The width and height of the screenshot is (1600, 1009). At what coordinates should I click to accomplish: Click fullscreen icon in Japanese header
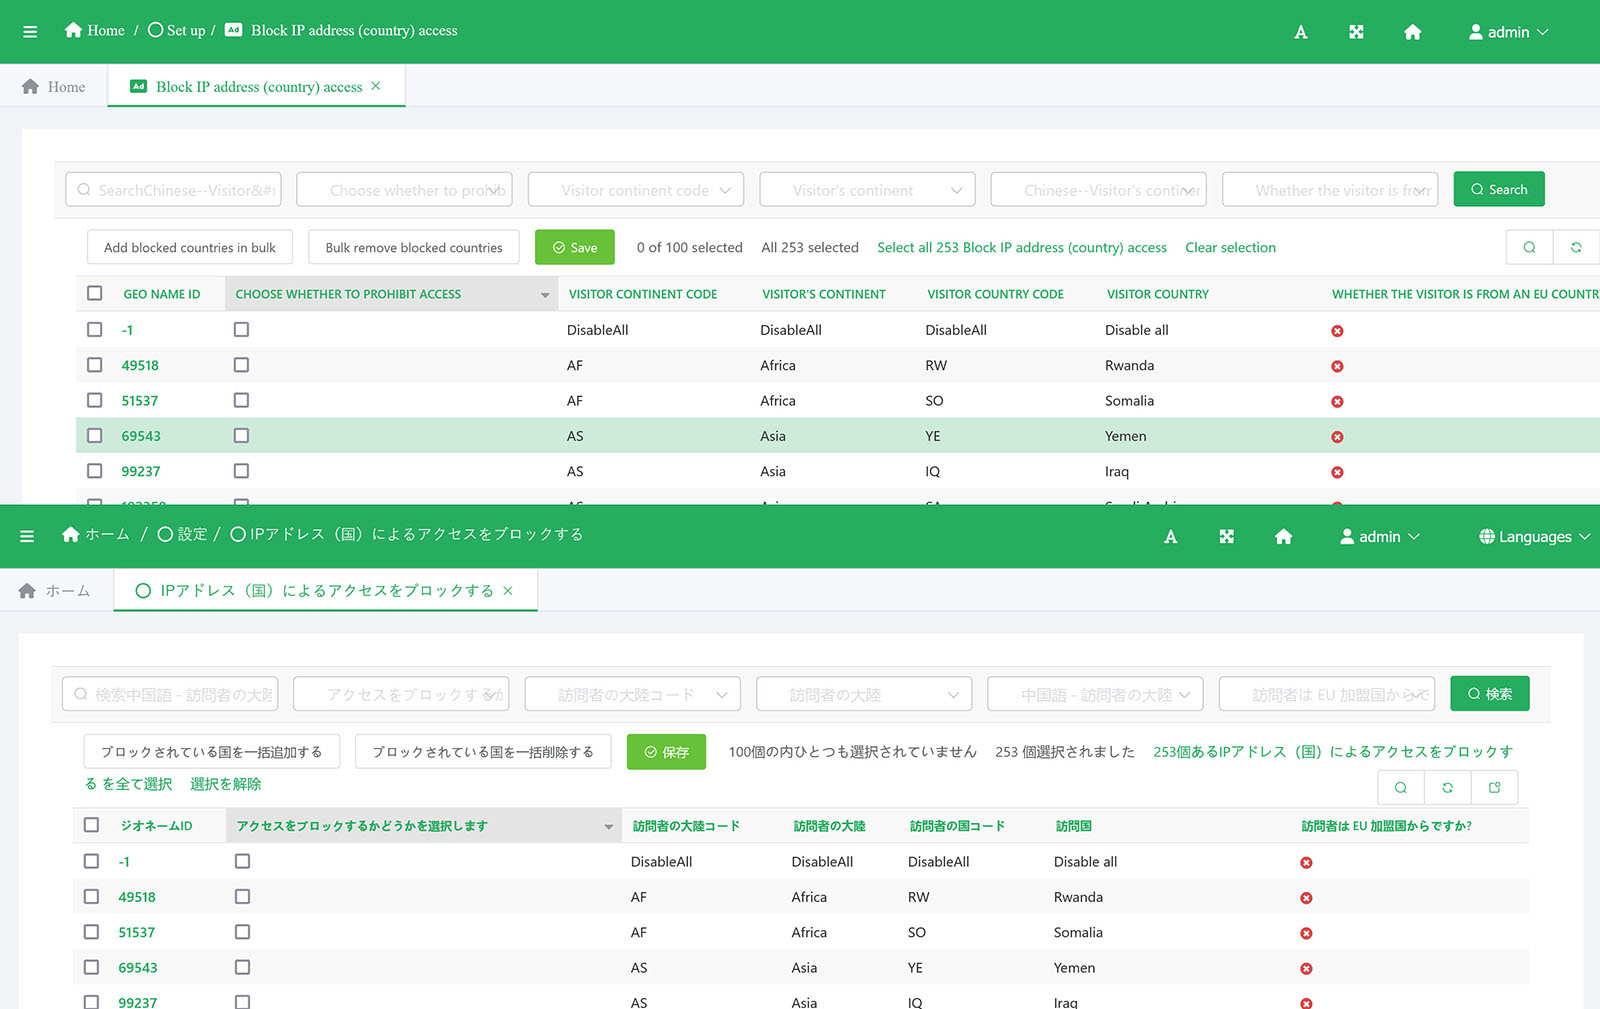coord(1227,536)
